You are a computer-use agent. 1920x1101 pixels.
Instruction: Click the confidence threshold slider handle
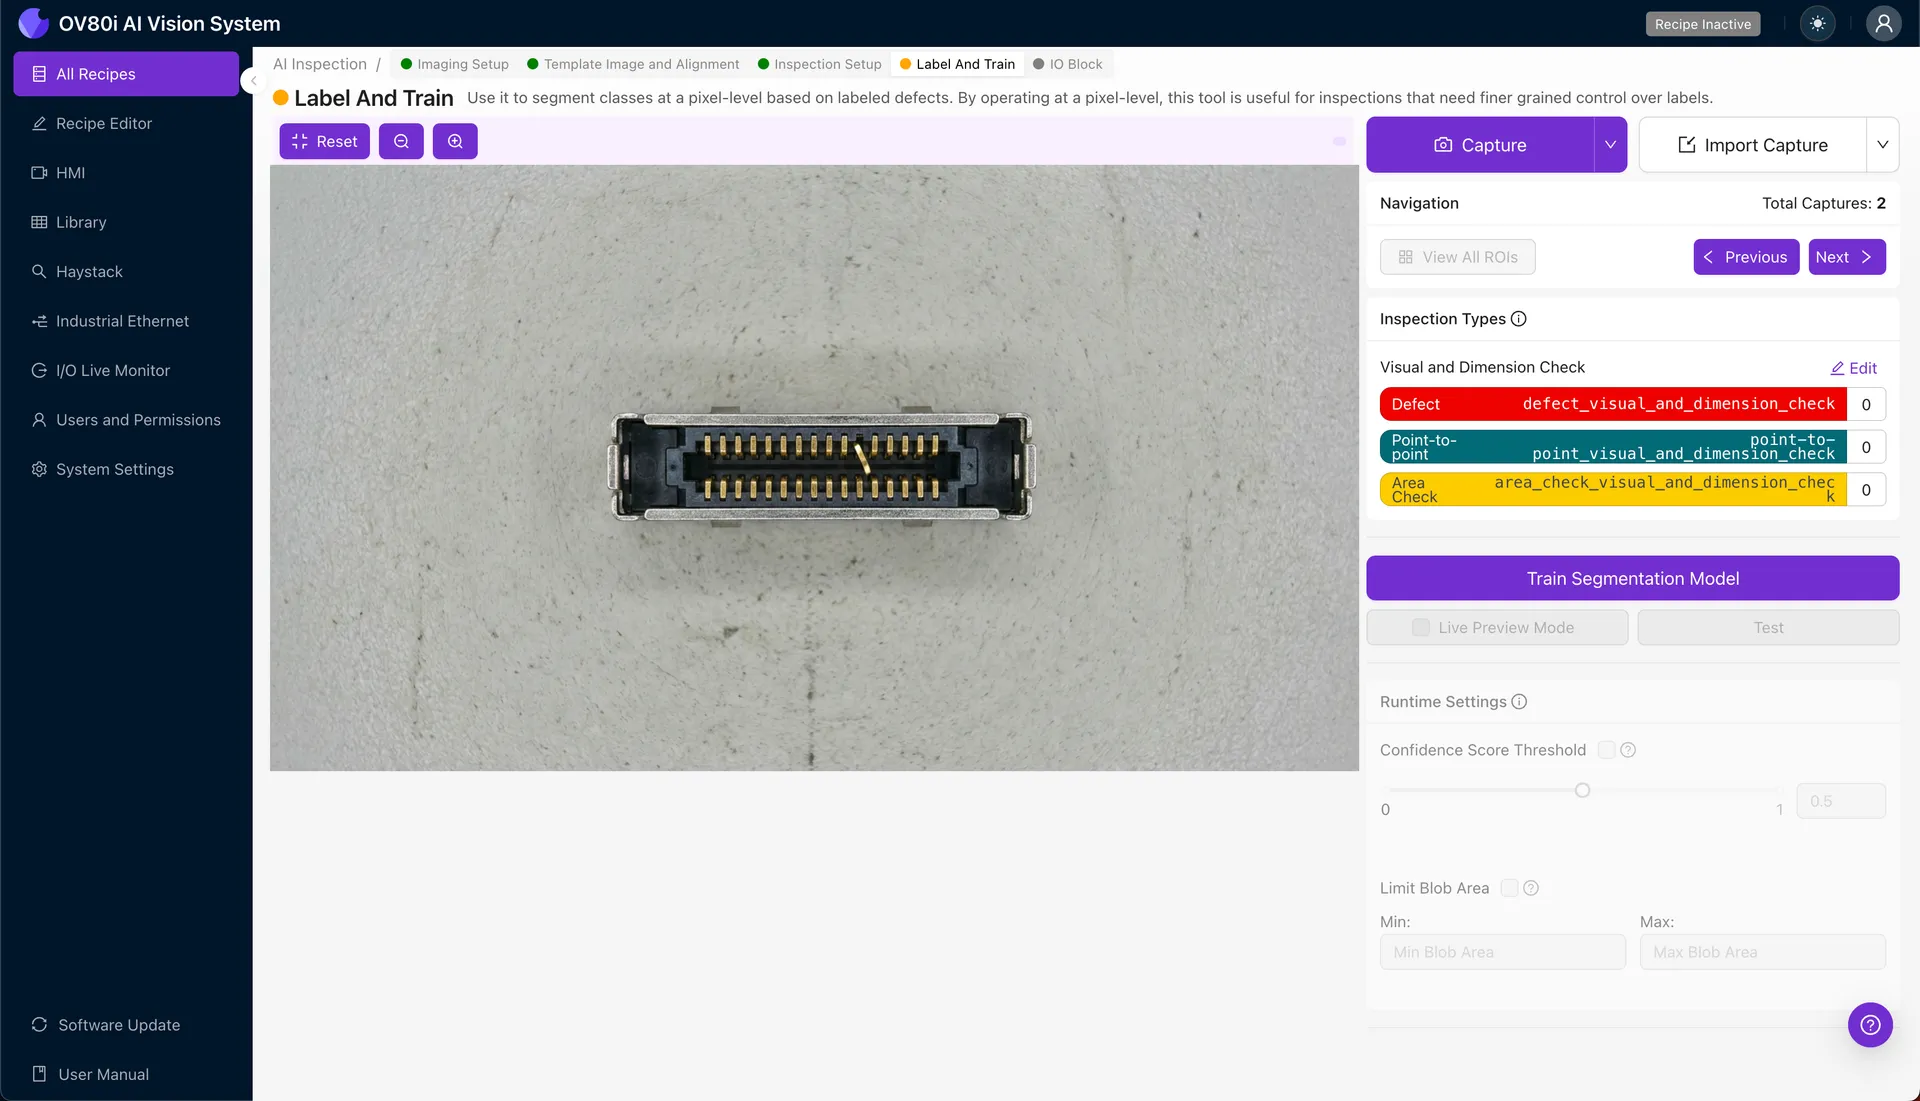1582,791
